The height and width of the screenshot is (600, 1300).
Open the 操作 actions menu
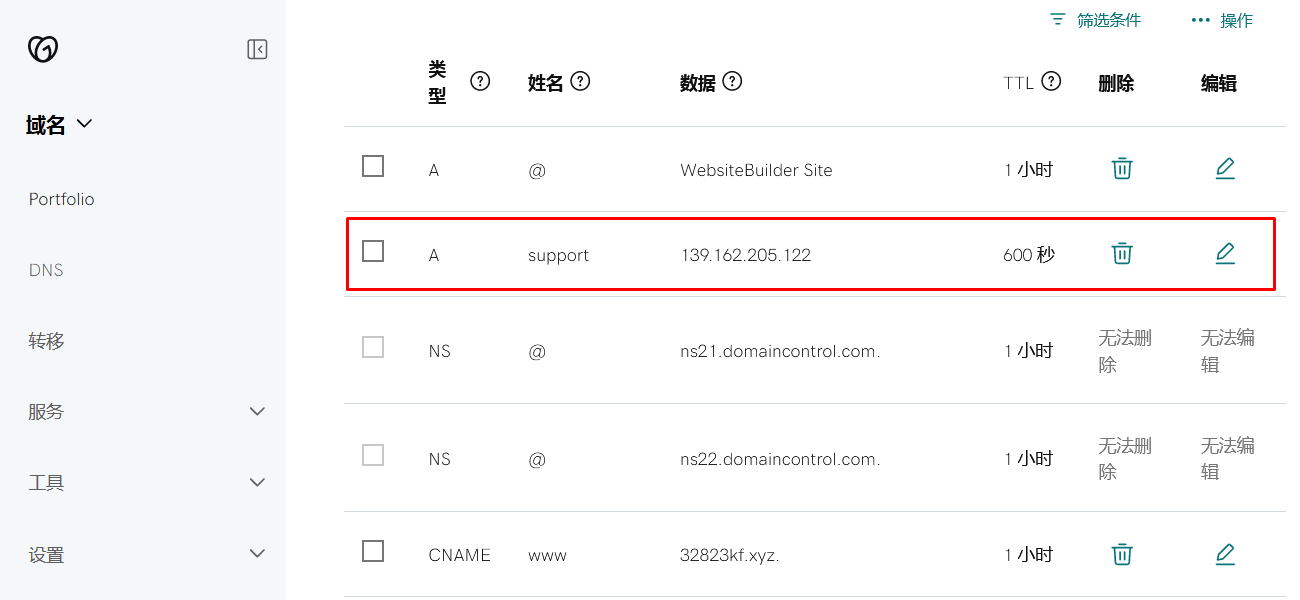(x=1221, y=19)
